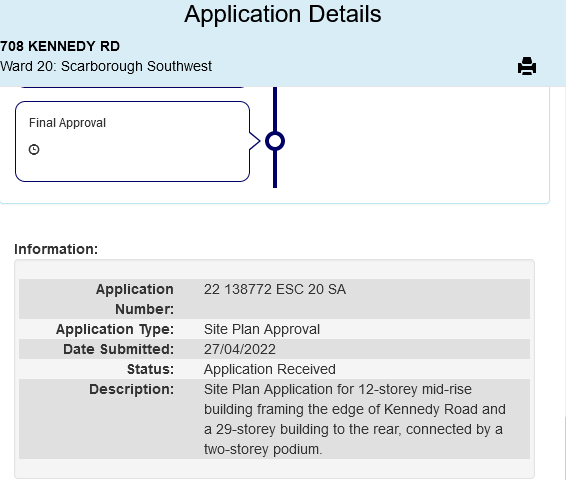Screen dimensions: 566x480
Task: Click the Status field label
Action: coord(150,369)
